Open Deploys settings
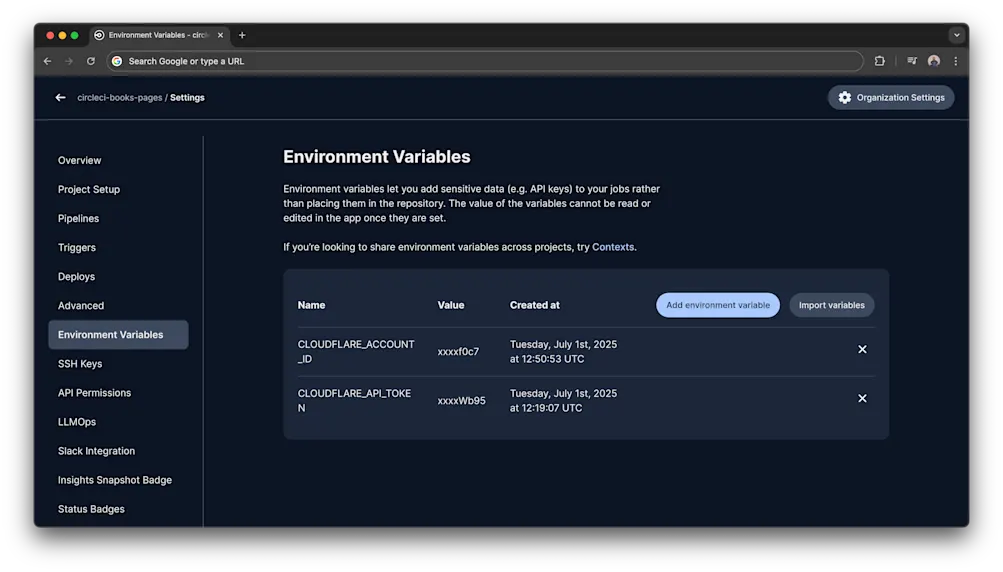Screen dimensions: 1003x572 (76, 276)
